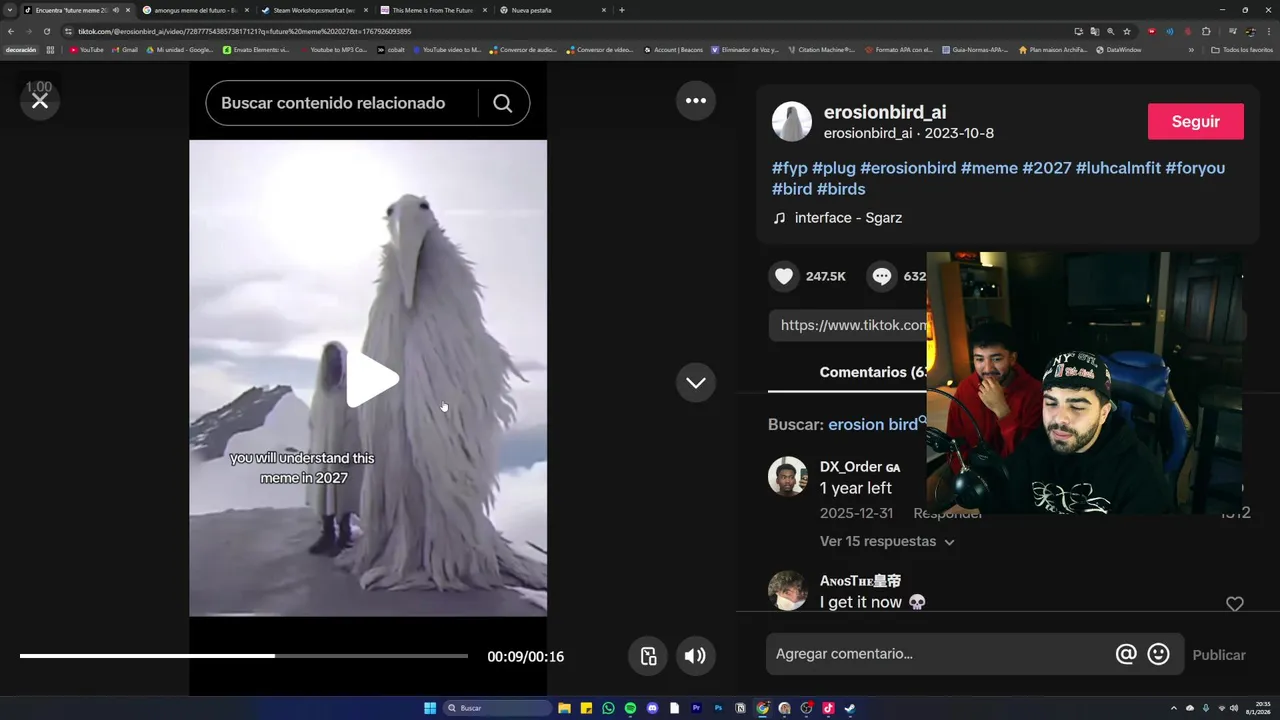Open erosionbird_ai profile avatar
This screenshot has width=1280, height=720.
pyautogui.click(x=792, y=121)
